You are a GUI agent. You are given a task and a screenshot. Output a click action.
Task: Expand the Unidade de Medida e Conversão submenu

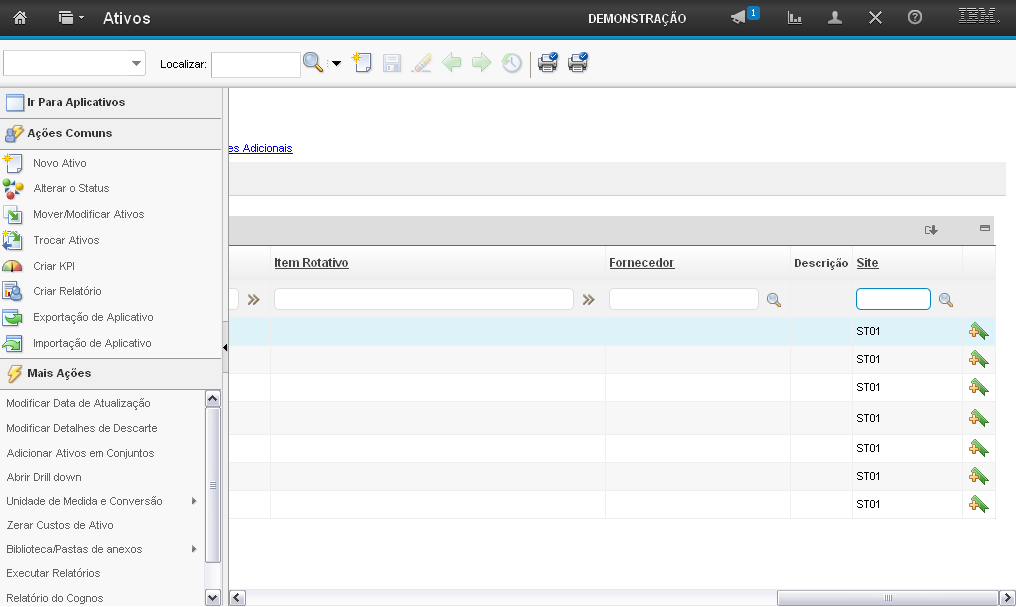(193, 501)
